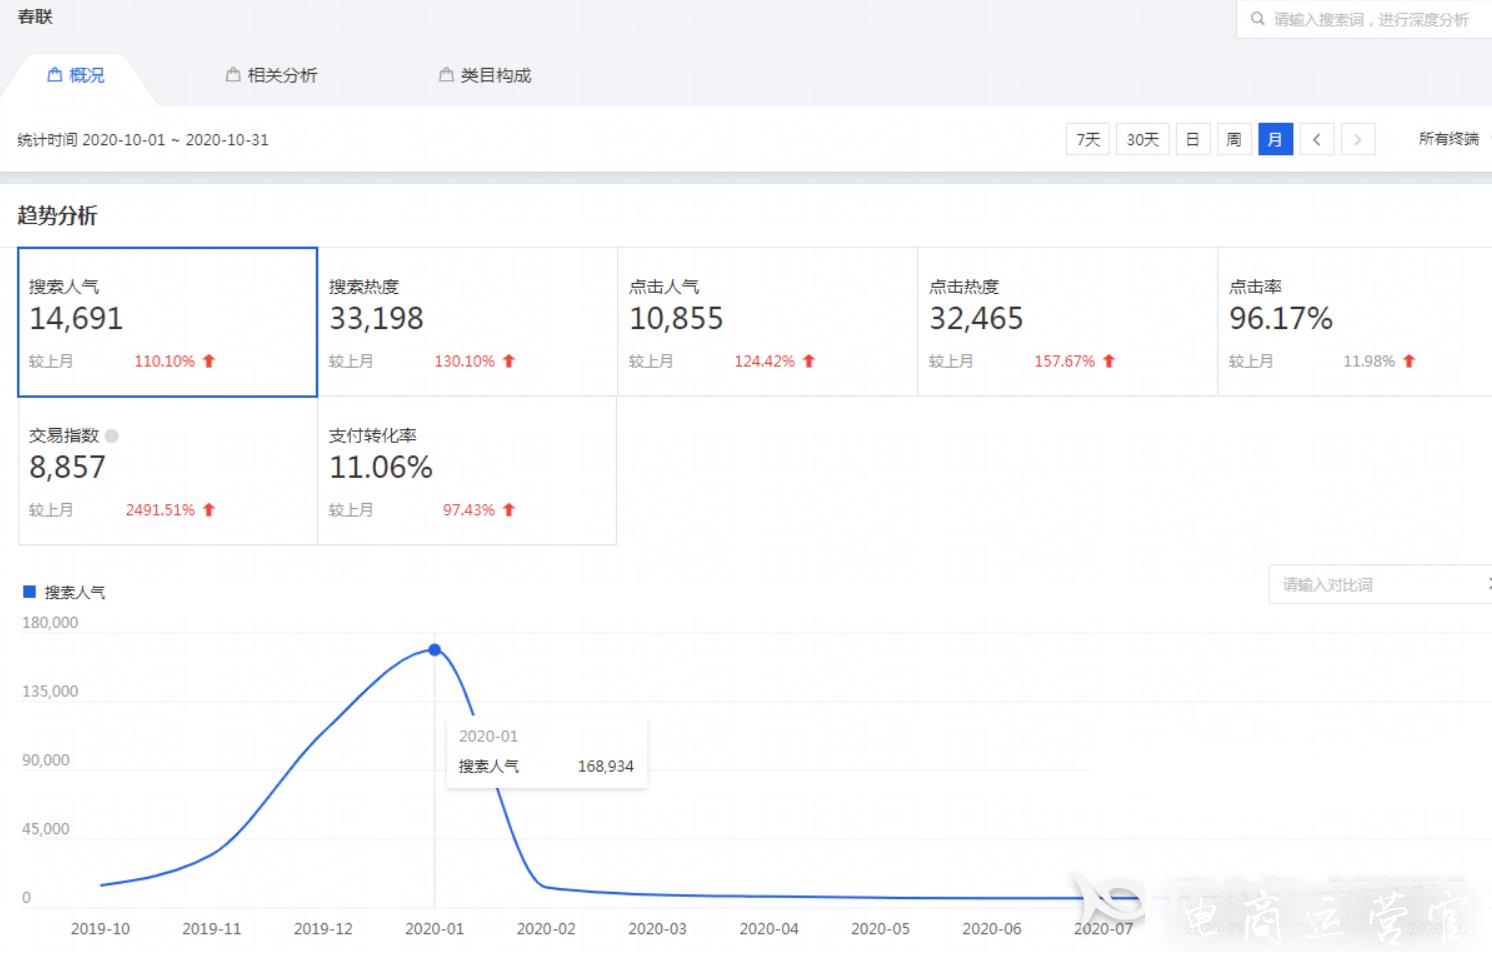
Task: Click the 2020-06 axis label
Action: [992, 929]
